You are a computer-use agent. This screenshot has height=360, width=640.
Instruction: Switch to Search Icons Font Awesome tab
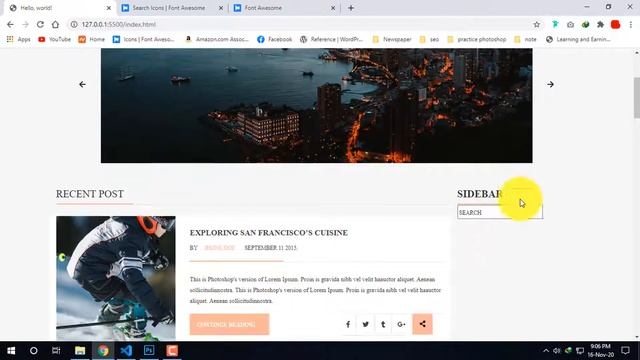tap(169, 8)
